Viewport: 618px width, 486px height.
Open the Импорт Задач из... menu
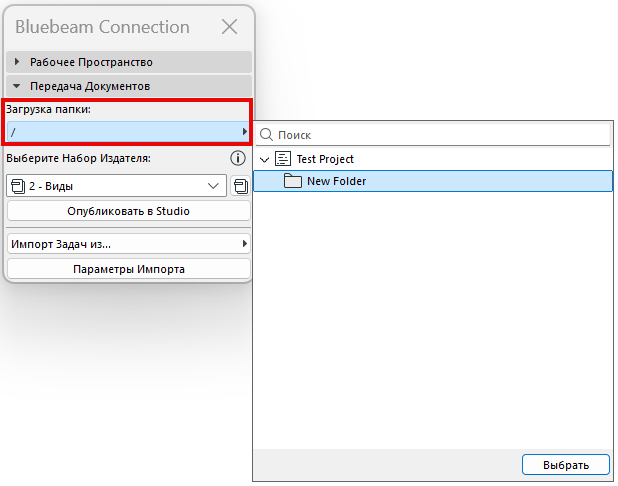(127, 244)
